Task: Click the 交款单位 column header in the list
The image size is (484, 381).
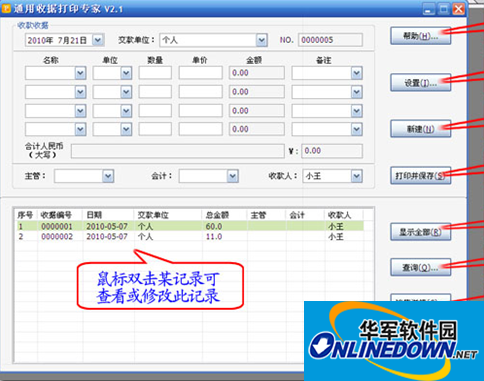Action: pyautogui.click(x=168, y=215)
